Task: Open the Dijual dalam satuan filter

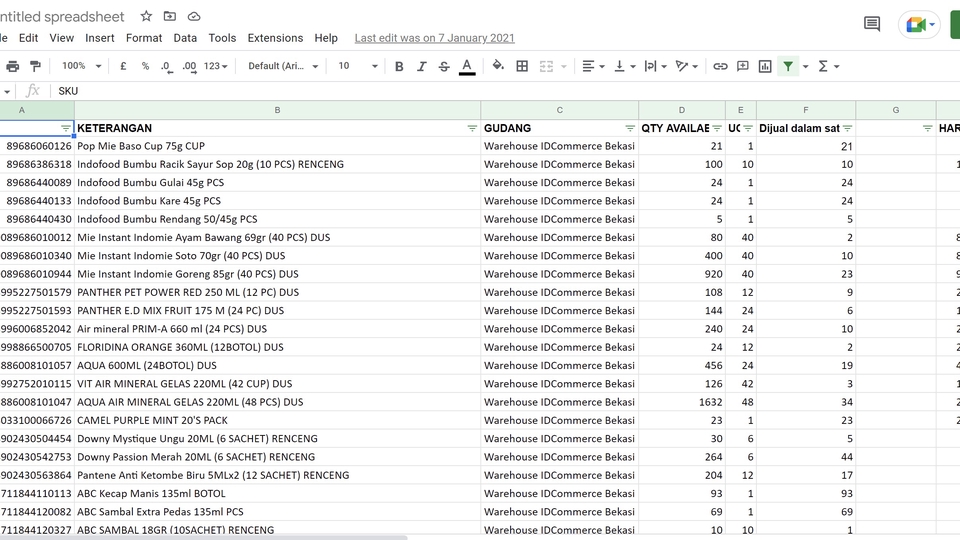Action: (847, 128)
